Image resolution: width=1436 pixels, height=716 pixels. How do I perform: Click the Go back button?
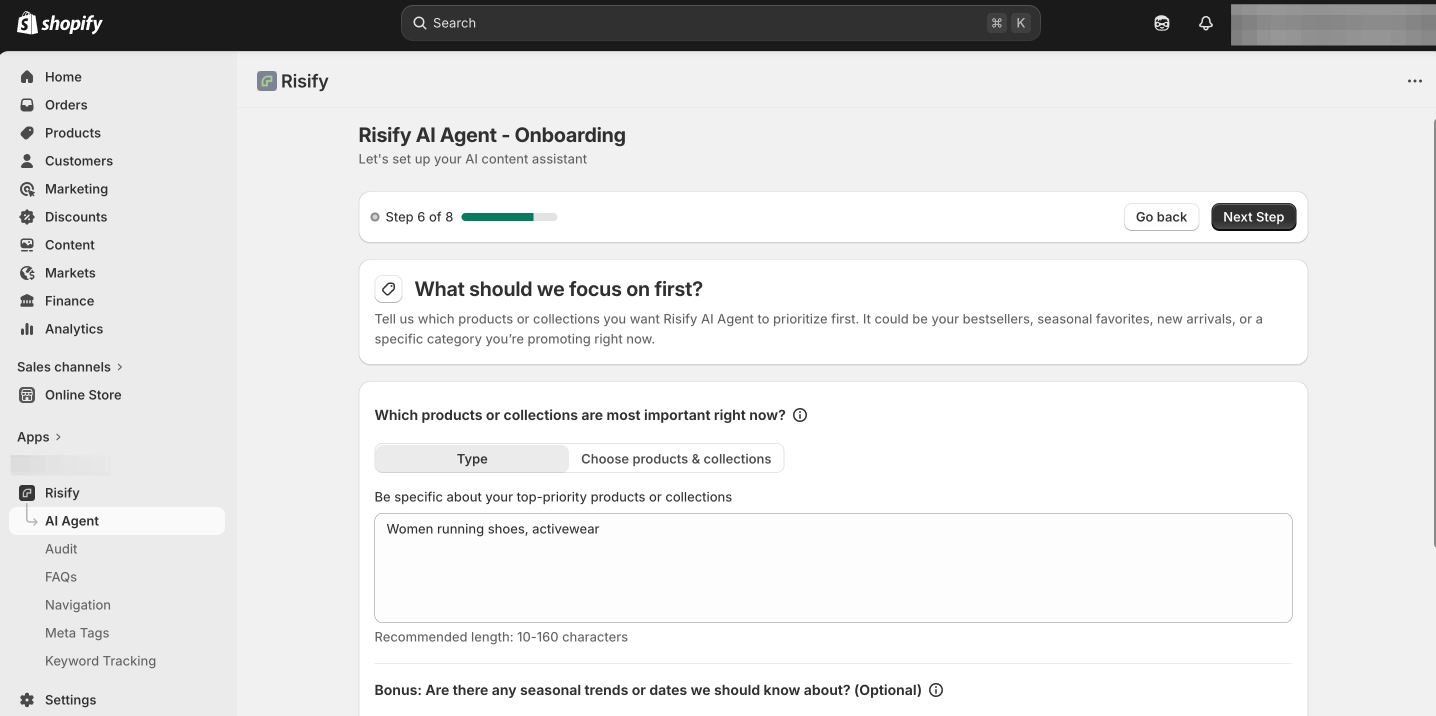1161,217
